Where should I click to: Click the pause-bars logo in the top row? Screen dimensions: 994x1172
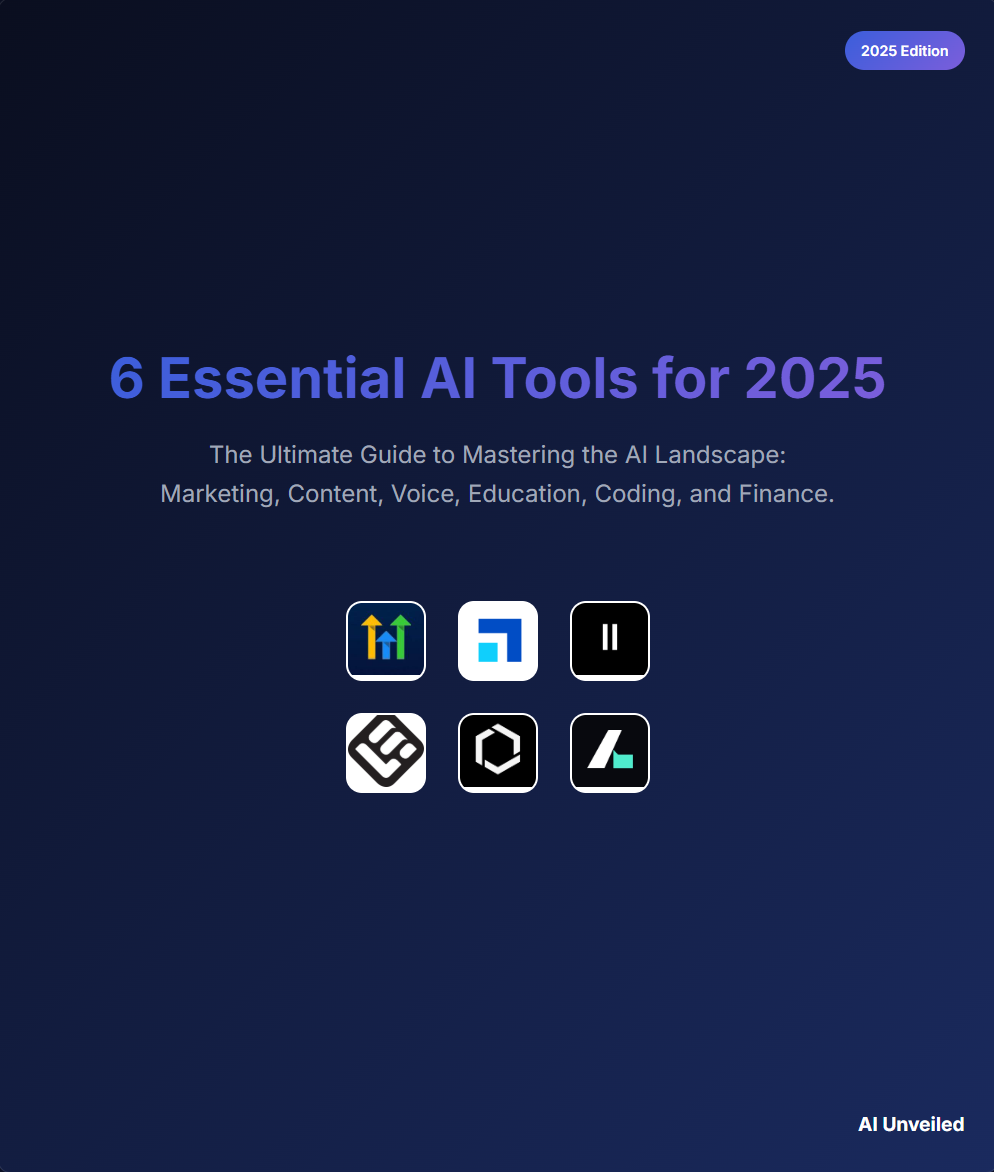610,641
